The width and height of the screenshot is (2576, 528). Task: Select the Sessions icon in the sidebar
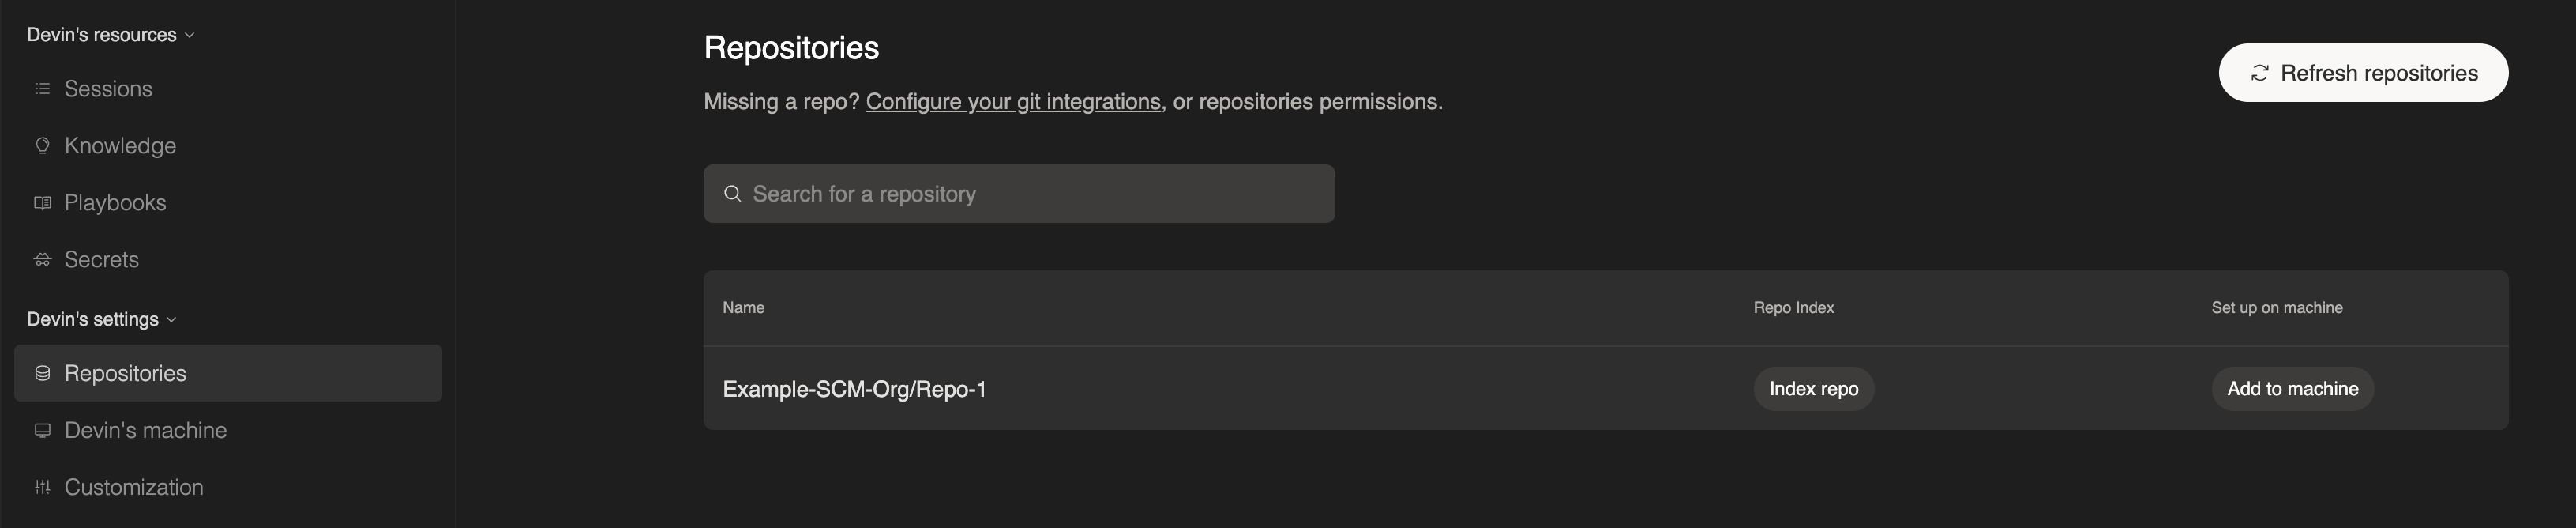pos(42,88)
